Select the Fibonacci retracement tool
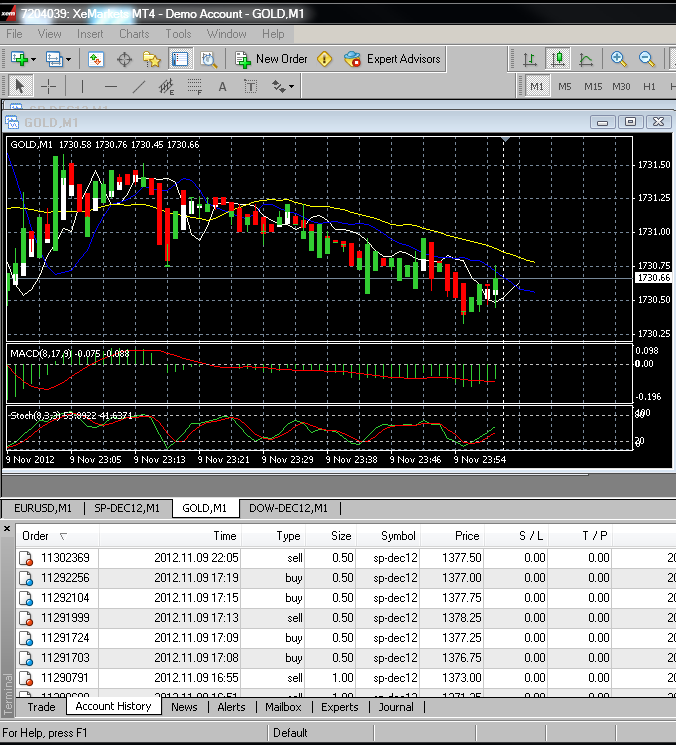The width and height of the screenshot is (676, 745). pyautogui.click(x=194, y=86)
